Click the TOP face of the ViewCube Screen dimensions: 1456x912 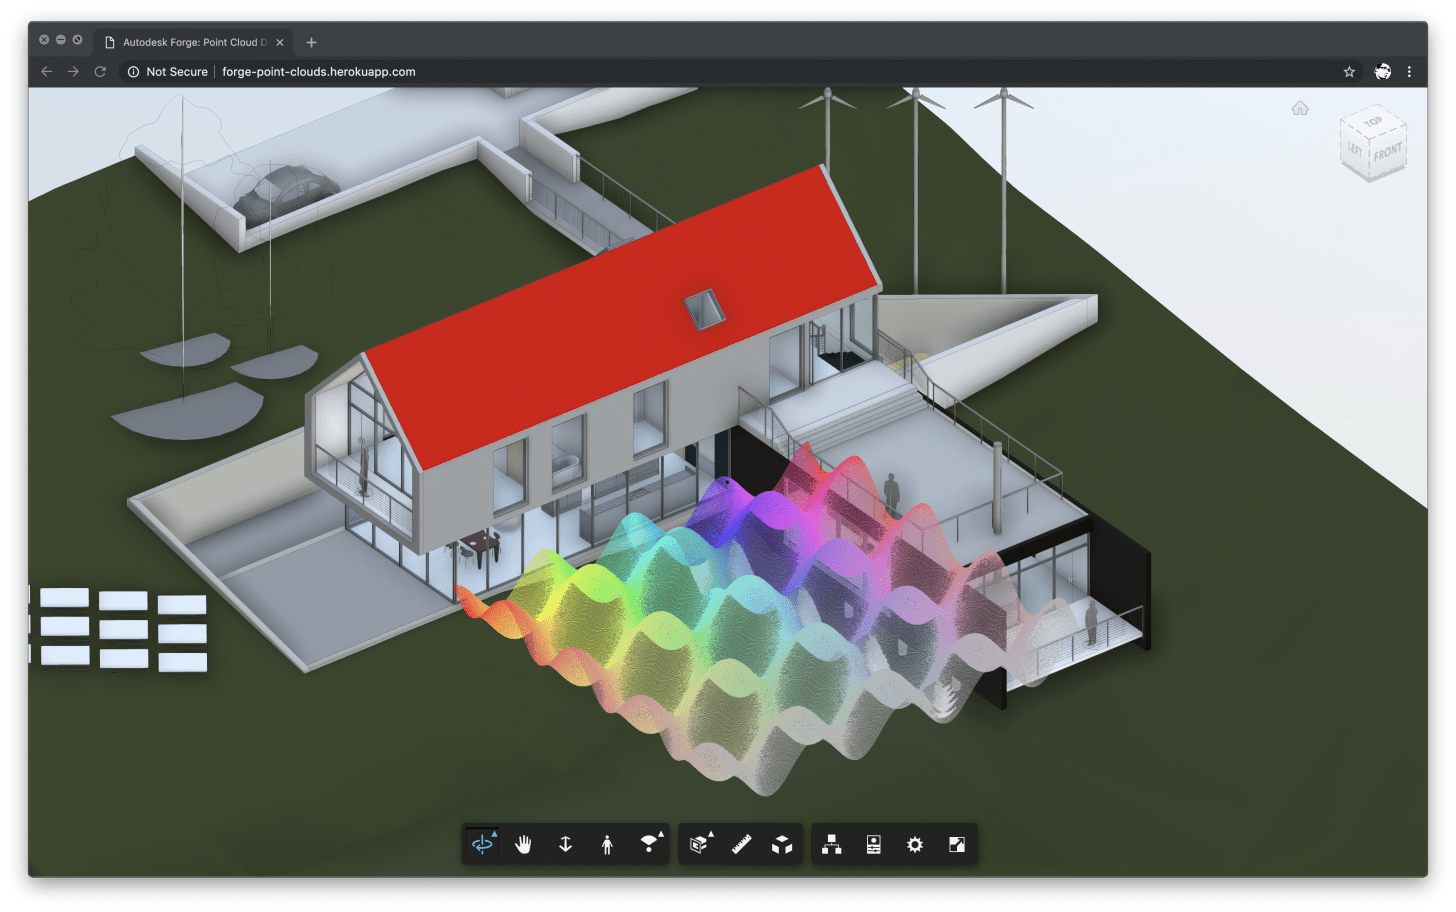(1374, 123)
